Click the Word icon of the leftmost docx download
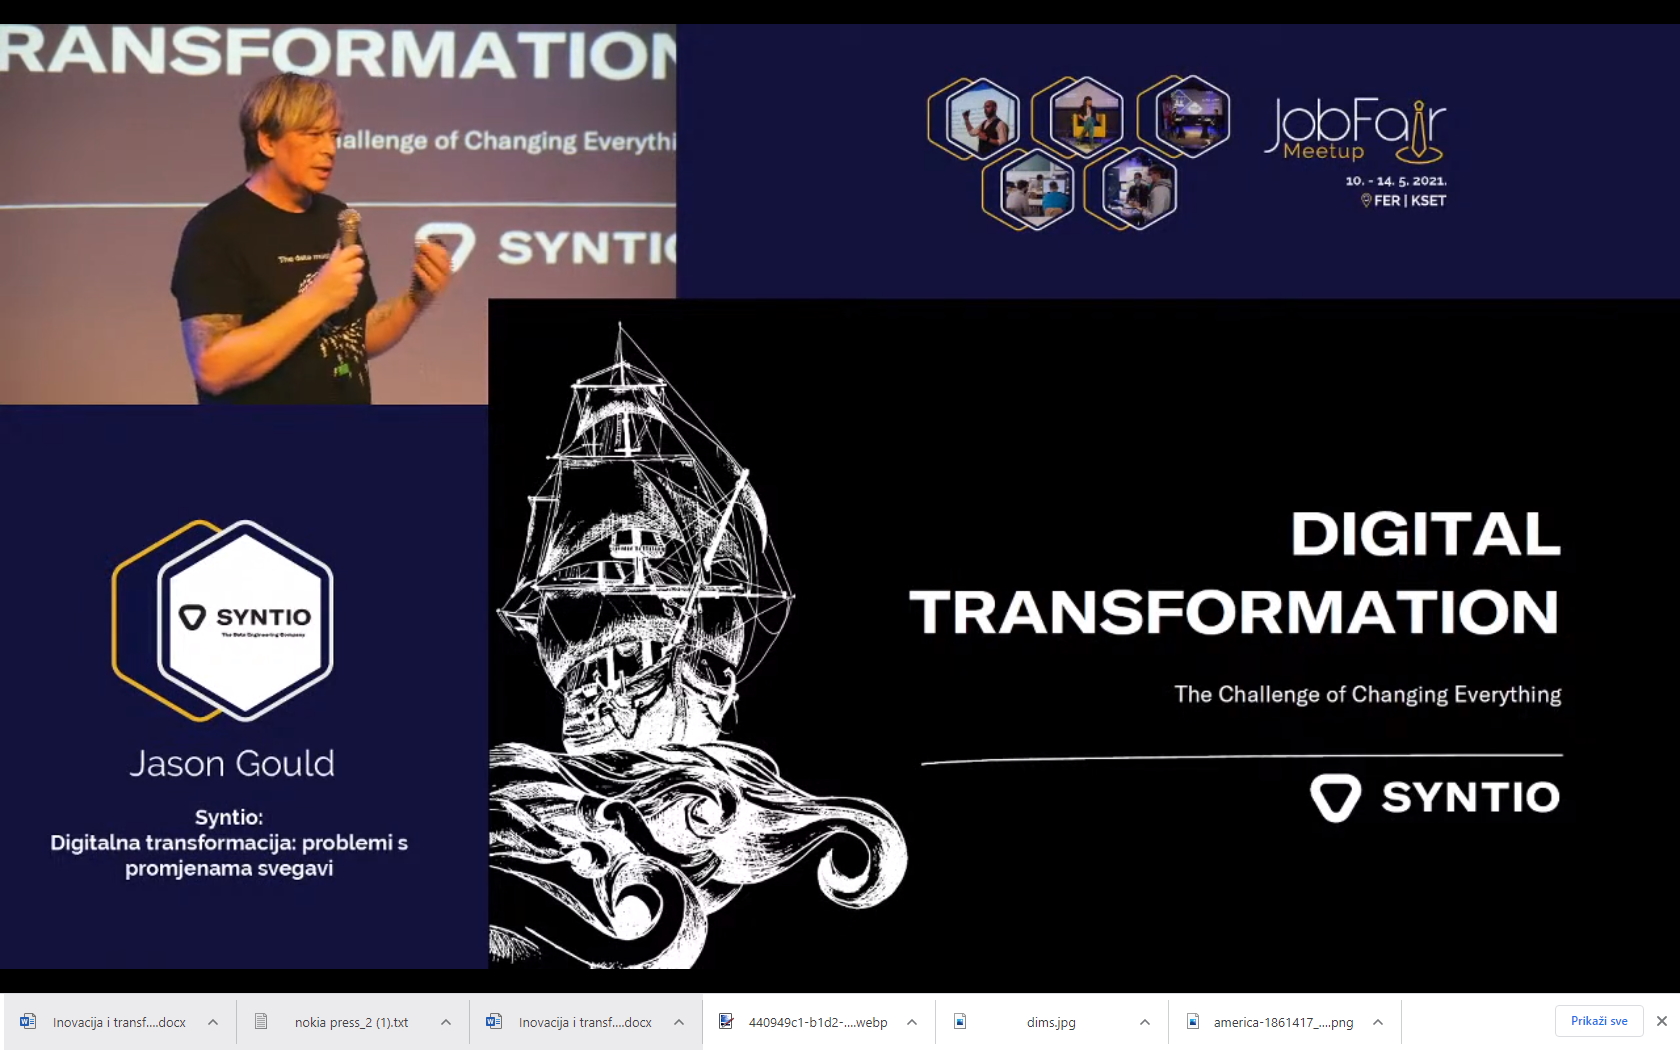The width and height of the screenshot is (1680, 1050). (28, 1021)
